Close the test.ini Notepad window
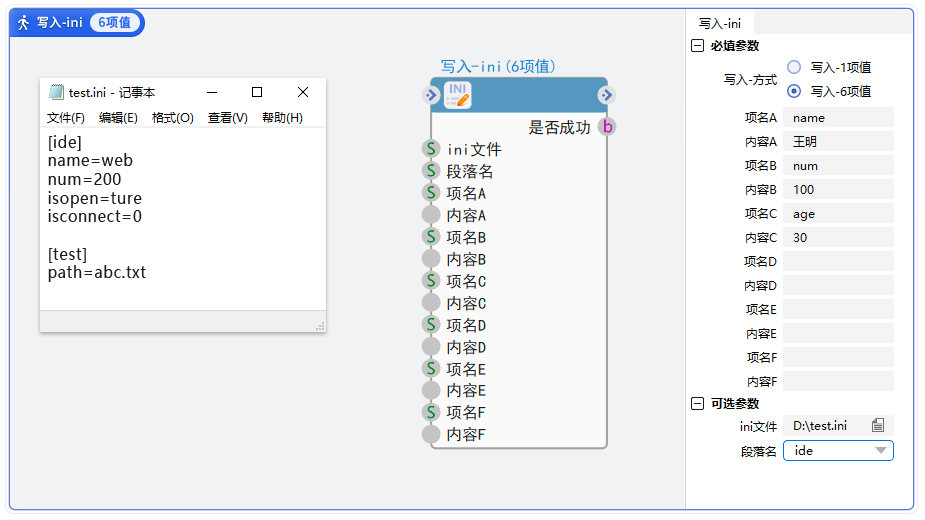 pyautogui.click(x=303, y=92)
